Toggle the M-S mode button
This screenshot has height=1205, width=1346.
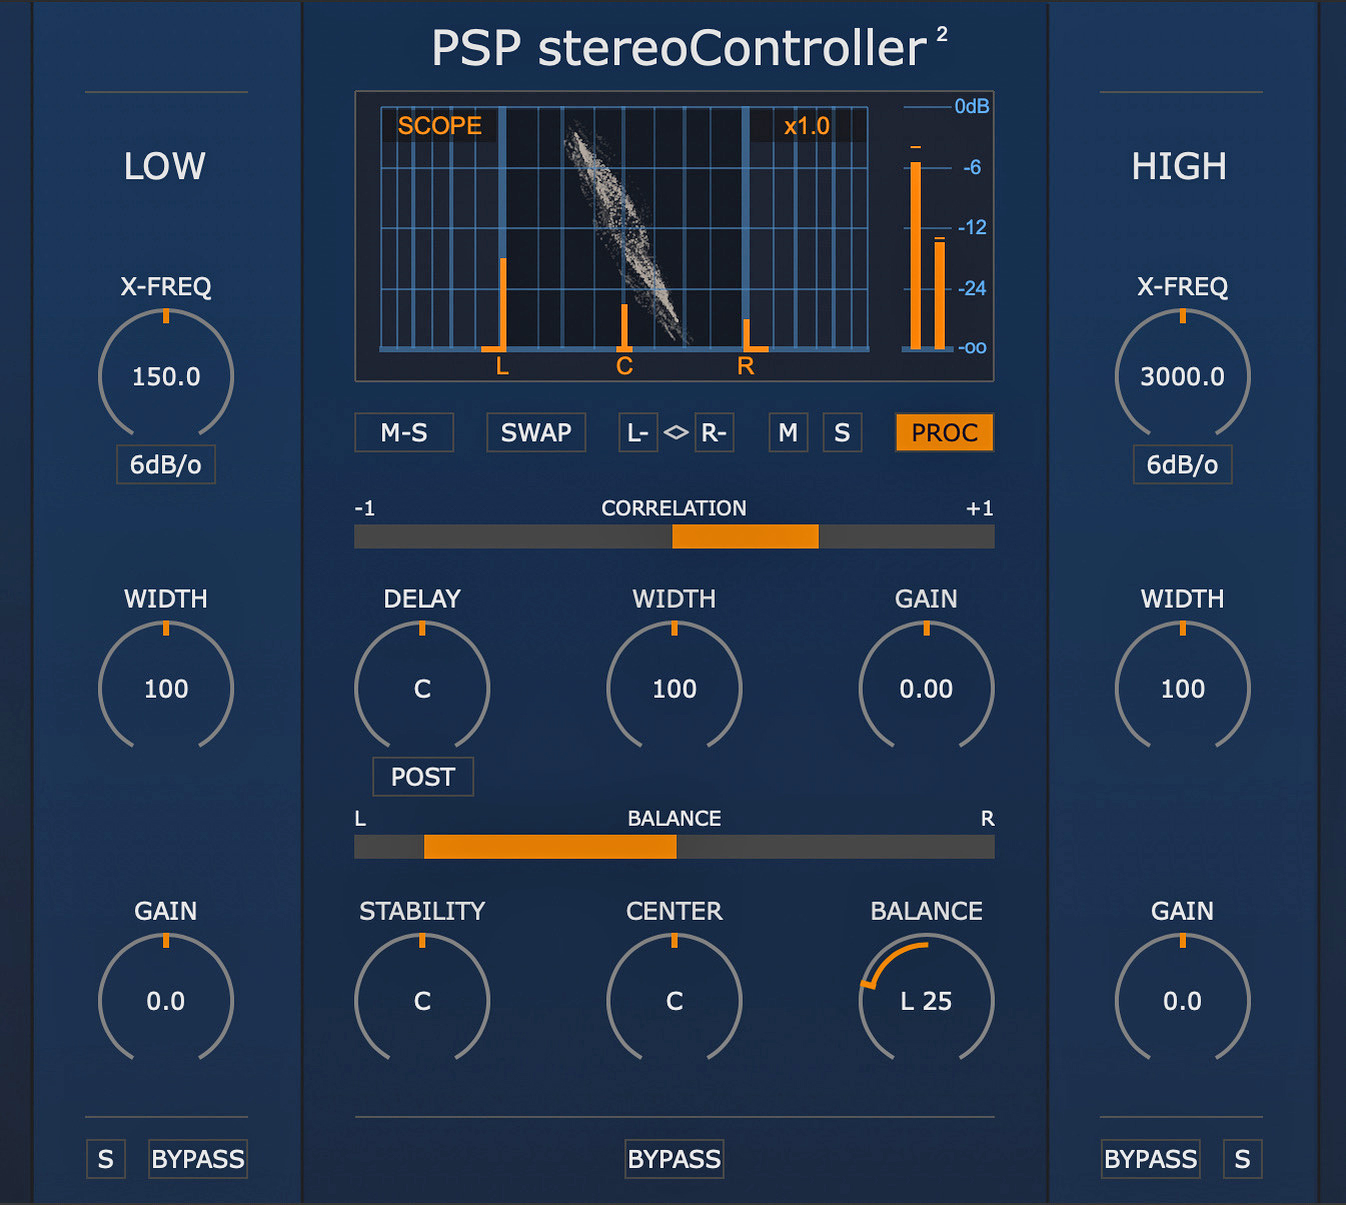pyautogui.click(x=404, y=433)
